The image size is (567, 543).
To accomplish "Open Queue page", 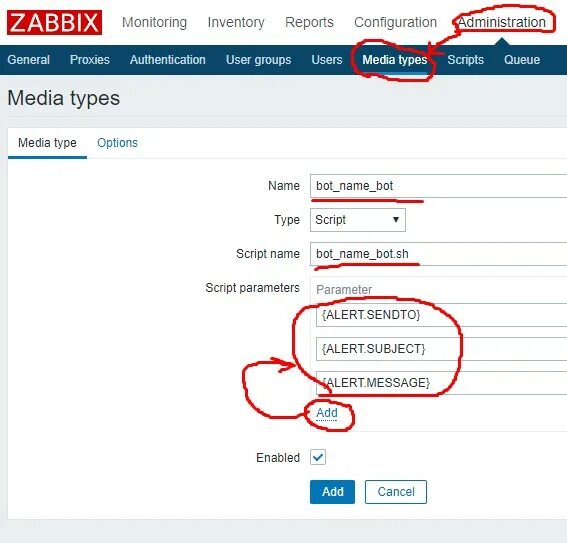I will (x=522, y=60).
